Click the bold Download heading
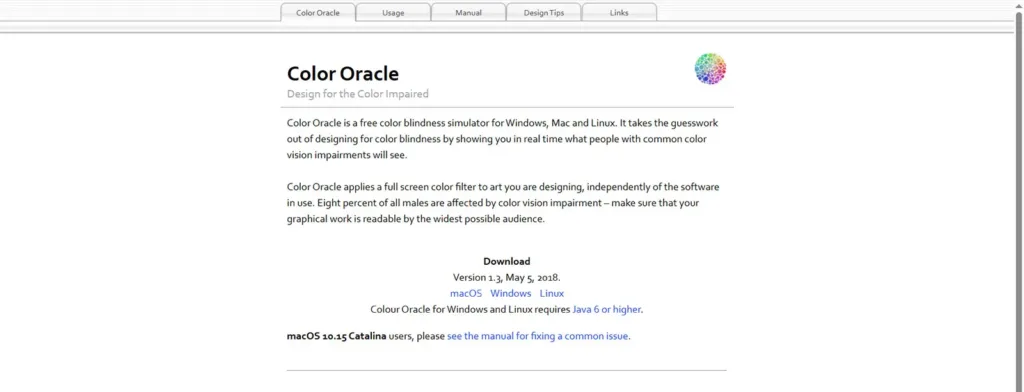 point(507,261)
